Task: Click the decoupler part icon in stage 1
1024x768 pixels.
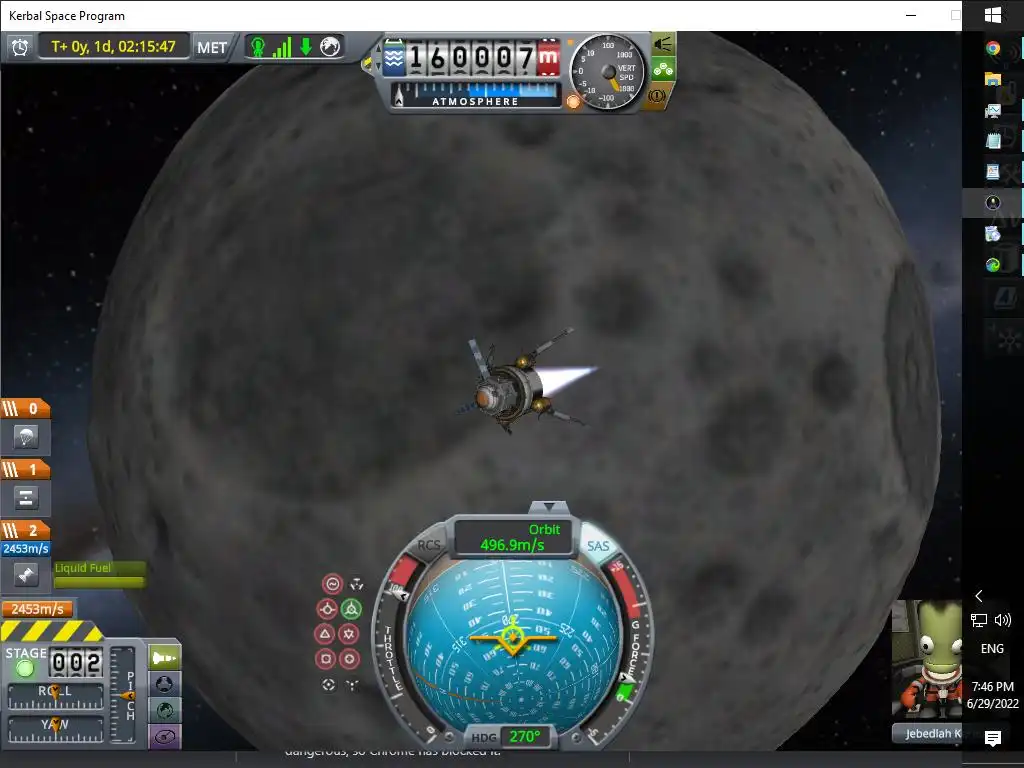Action: click(x=25, y=498)
